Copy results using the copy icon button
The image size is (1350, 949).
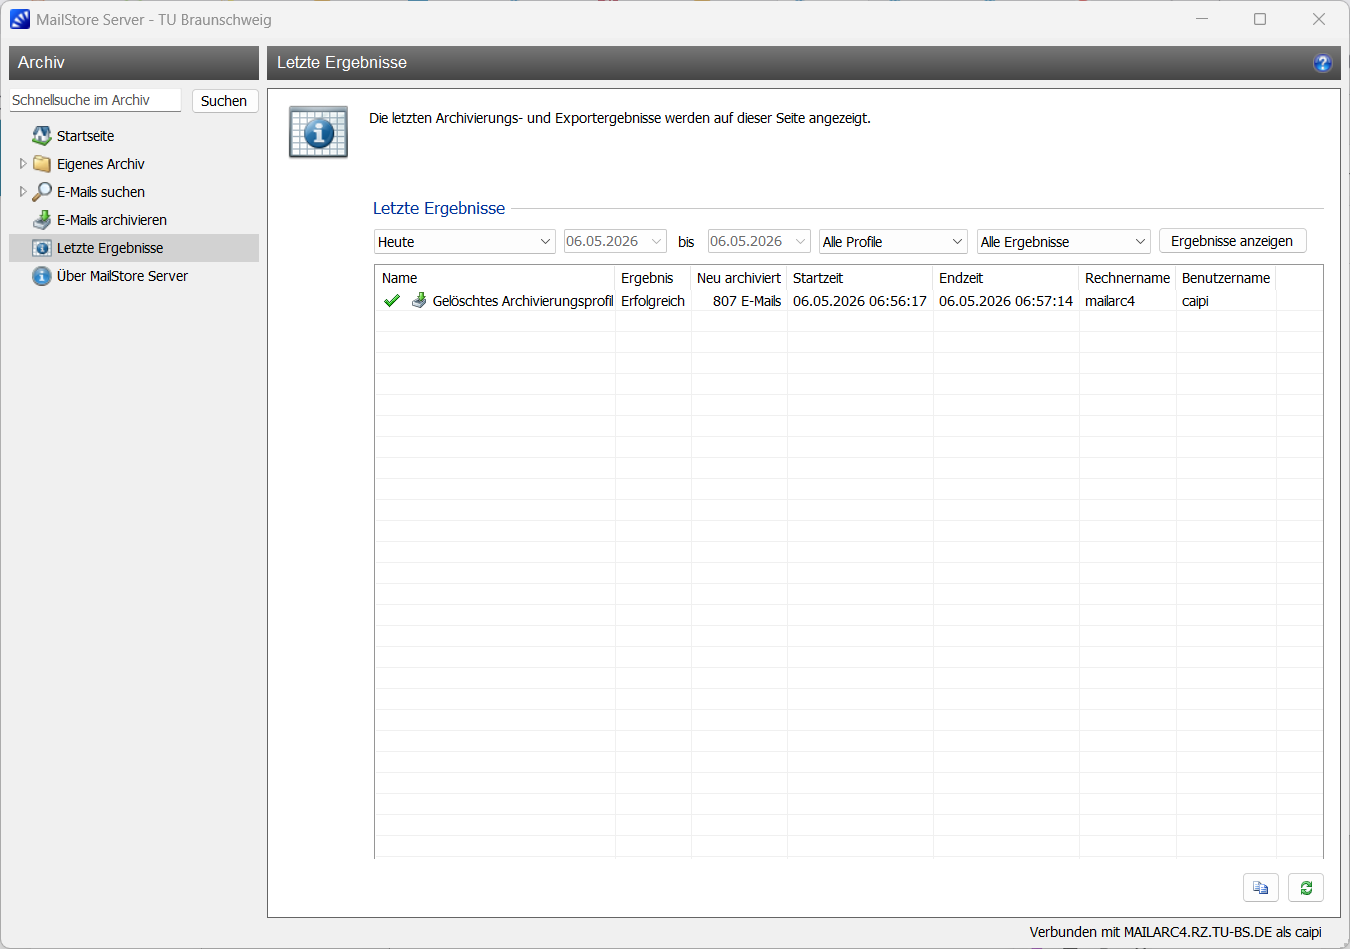coord(1261,887)
